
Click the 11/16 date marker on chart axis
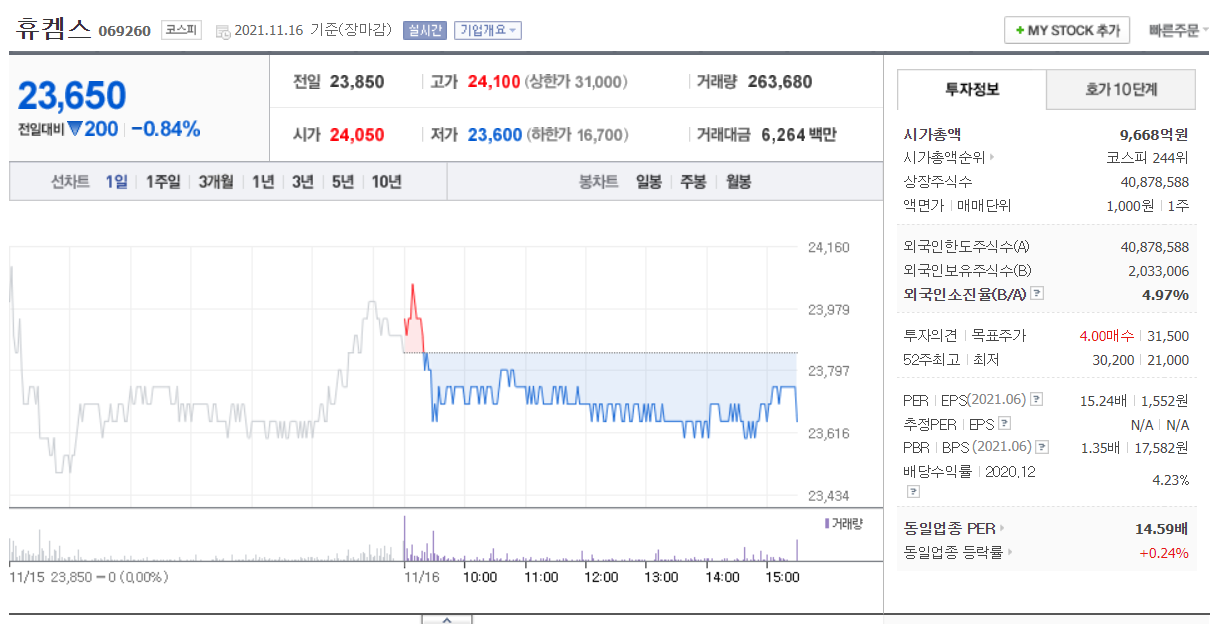(x=421, y=577)
